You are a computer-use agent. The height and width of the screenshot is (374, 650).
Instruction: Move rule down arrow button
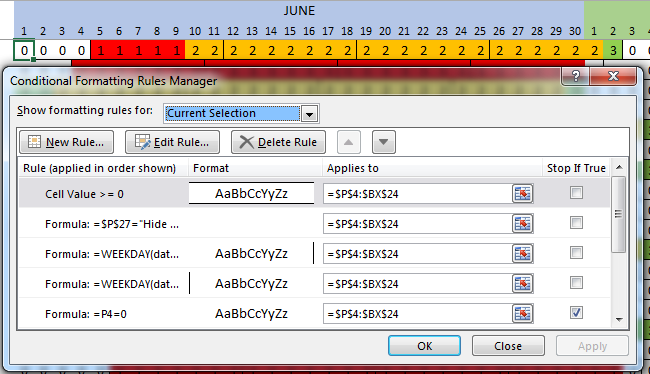(383, 142)
